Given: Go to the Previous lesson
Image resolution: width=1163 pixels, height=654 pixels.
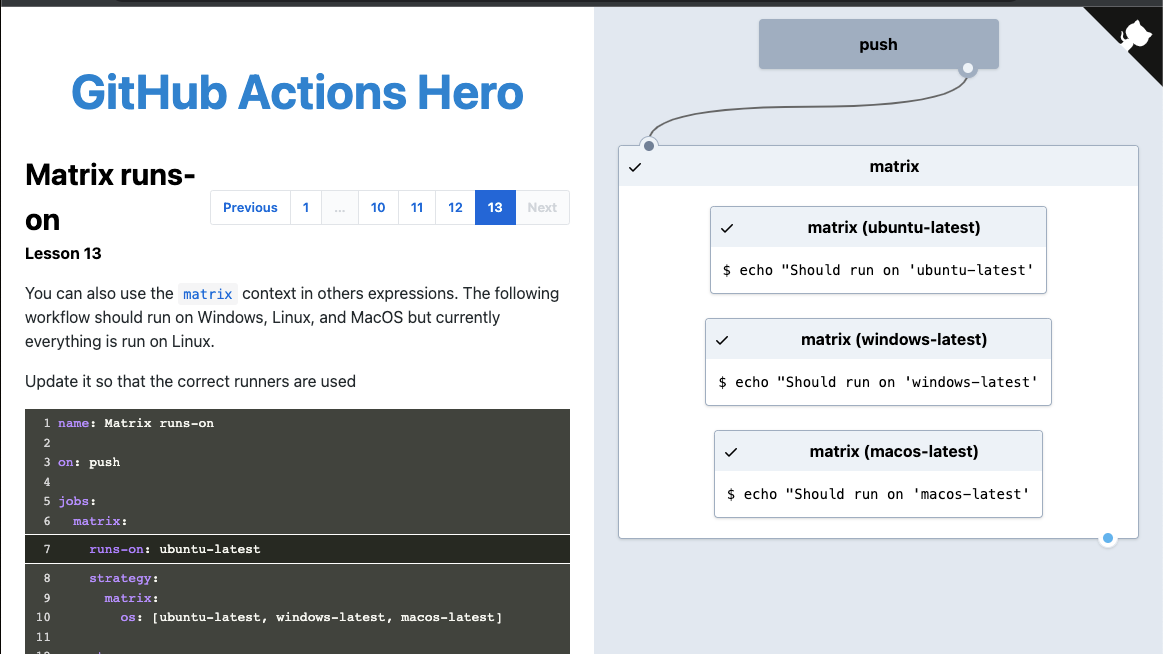Looking at the screenshot, I should point(250,208).
